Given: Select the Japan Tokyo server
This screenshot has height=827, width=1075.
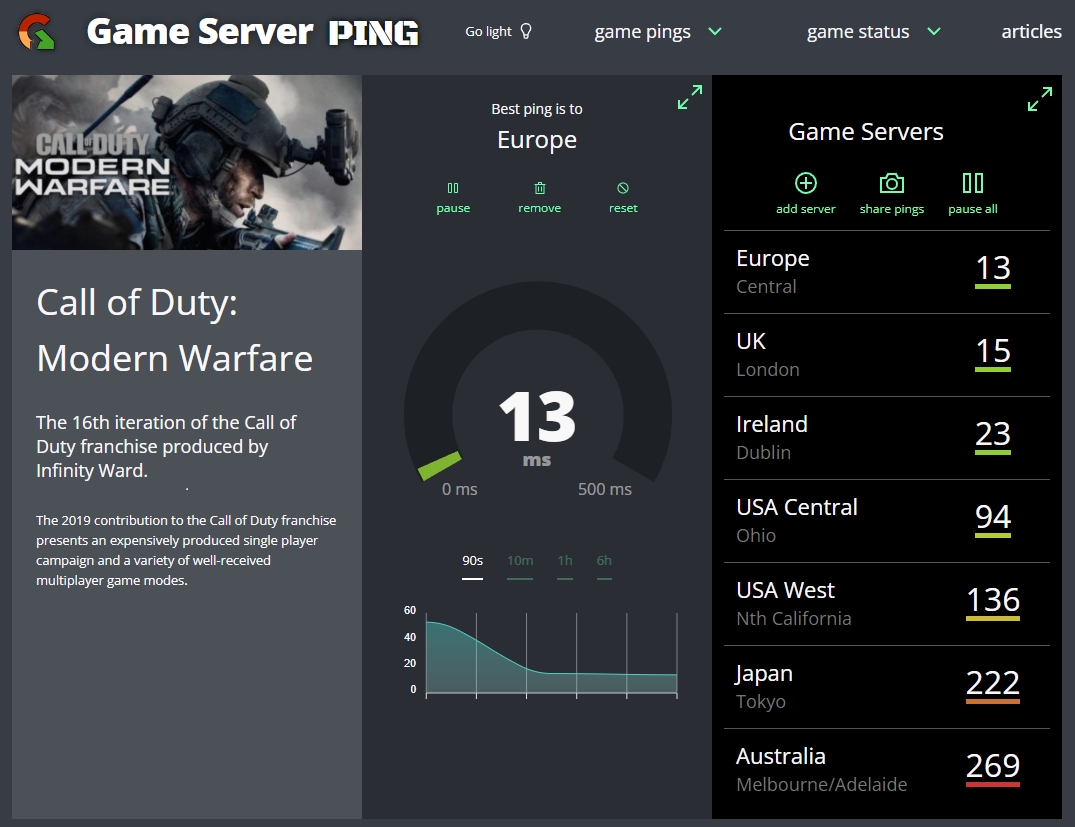Looking at the screenshot, I should (x=886, y=686).
